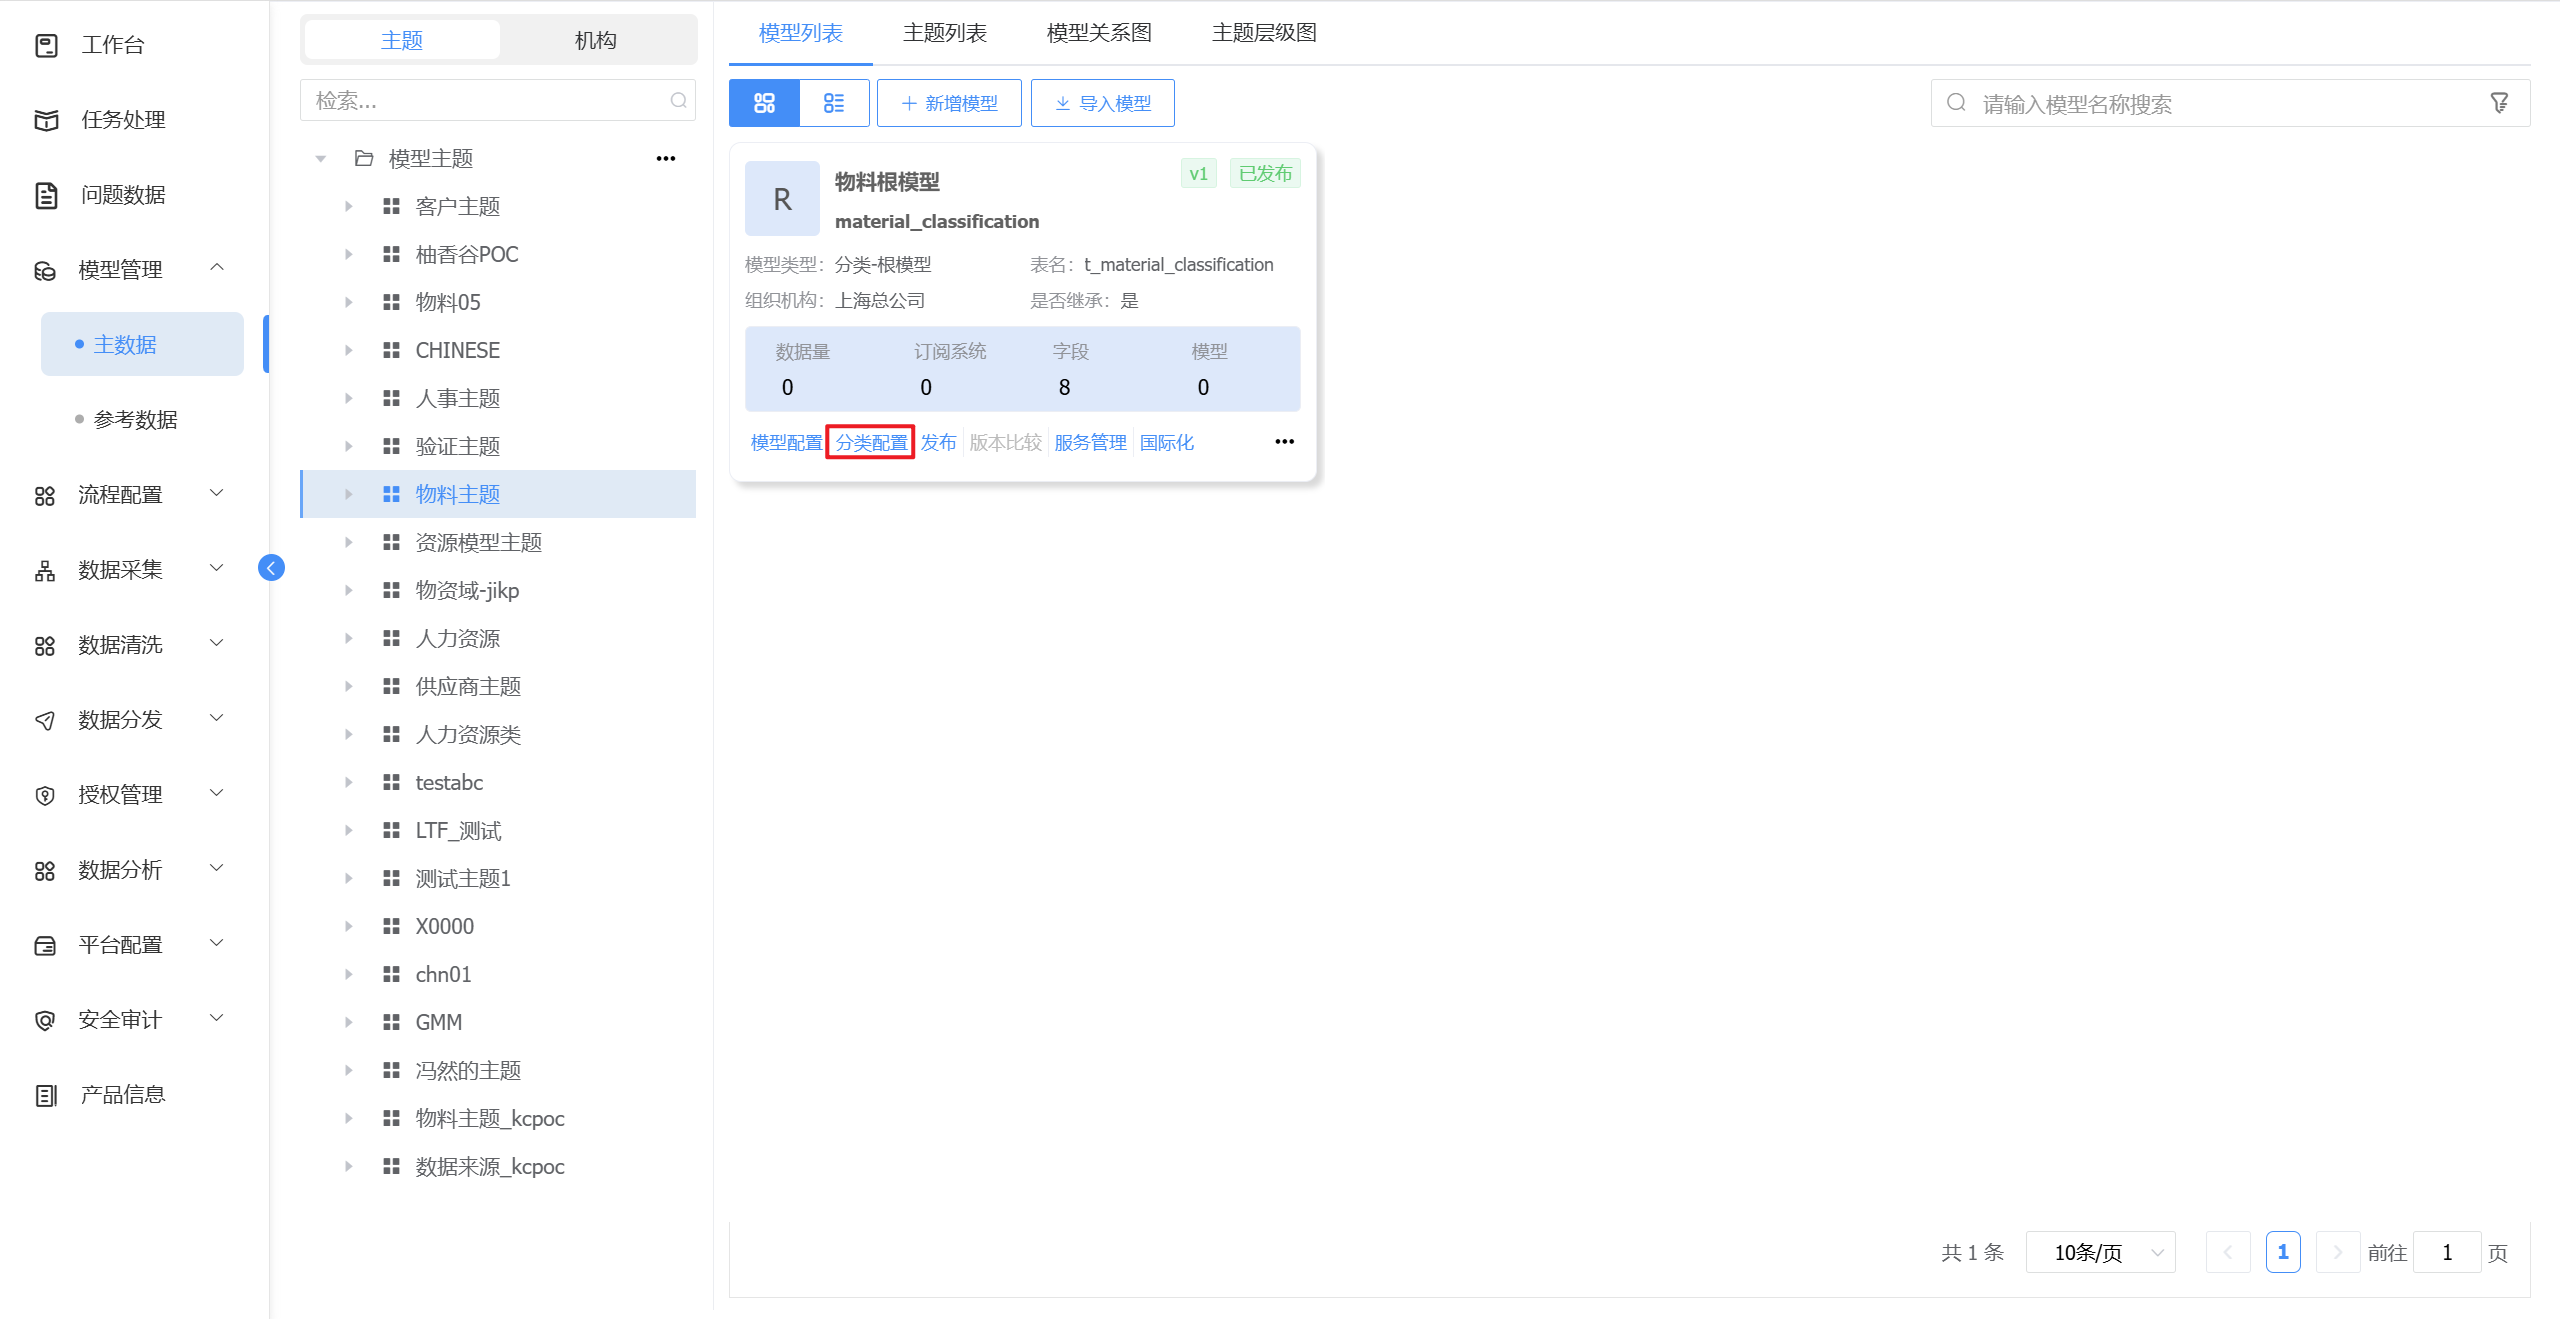Click the filter funnel icon

pyautogui.click(x=2499, y=103)
